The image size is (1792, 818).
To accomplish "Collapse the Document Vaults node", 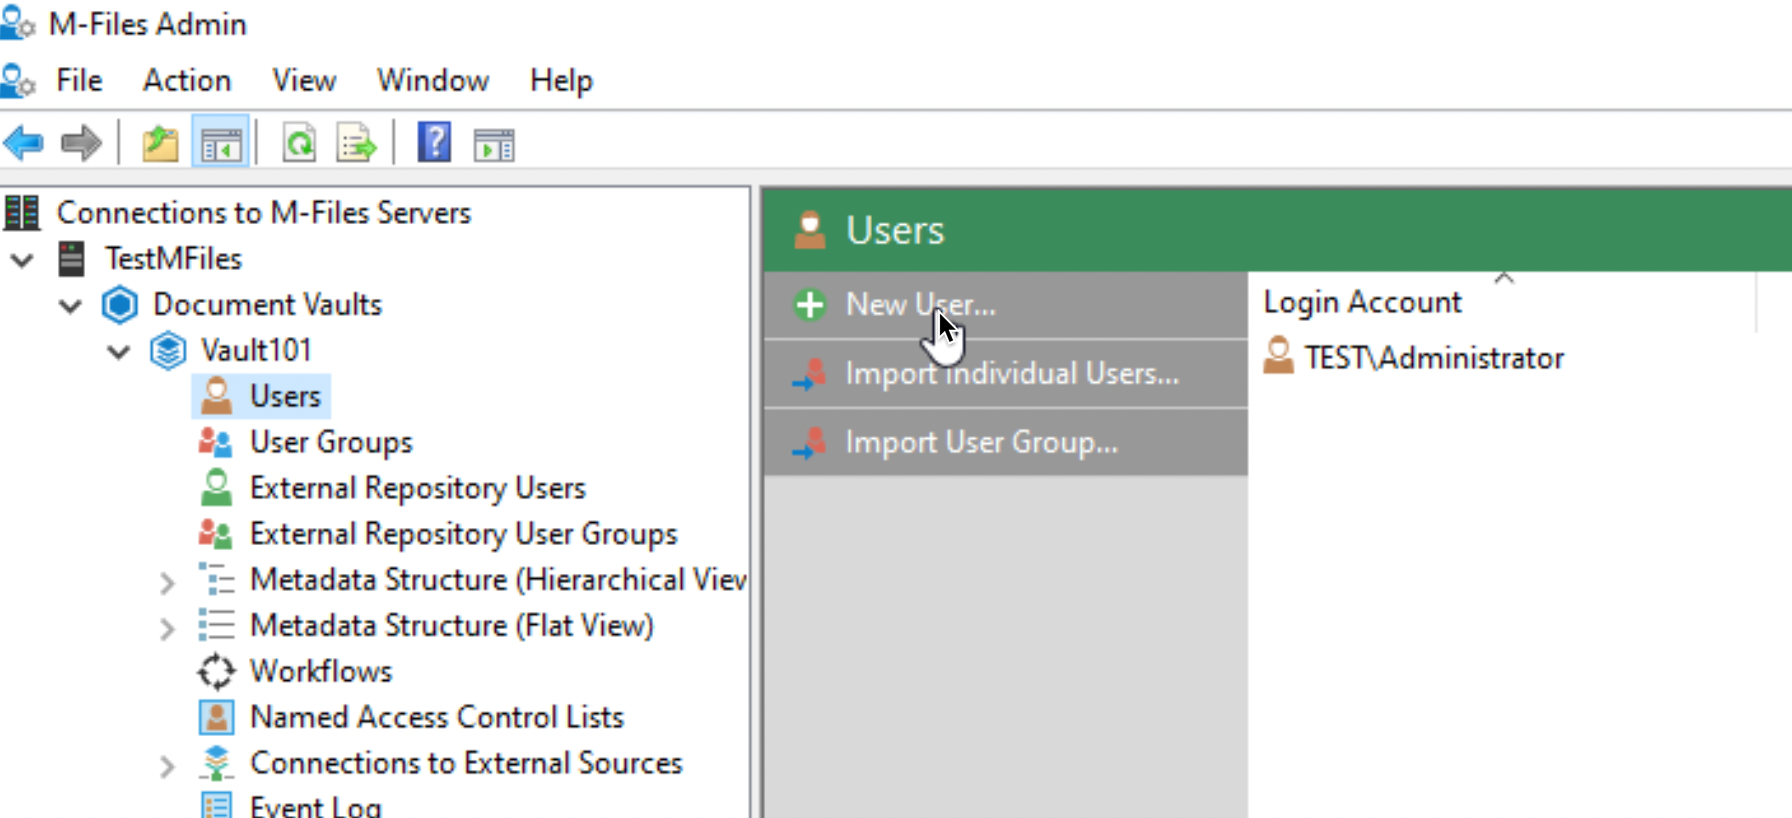I will [x=70, y=306].
